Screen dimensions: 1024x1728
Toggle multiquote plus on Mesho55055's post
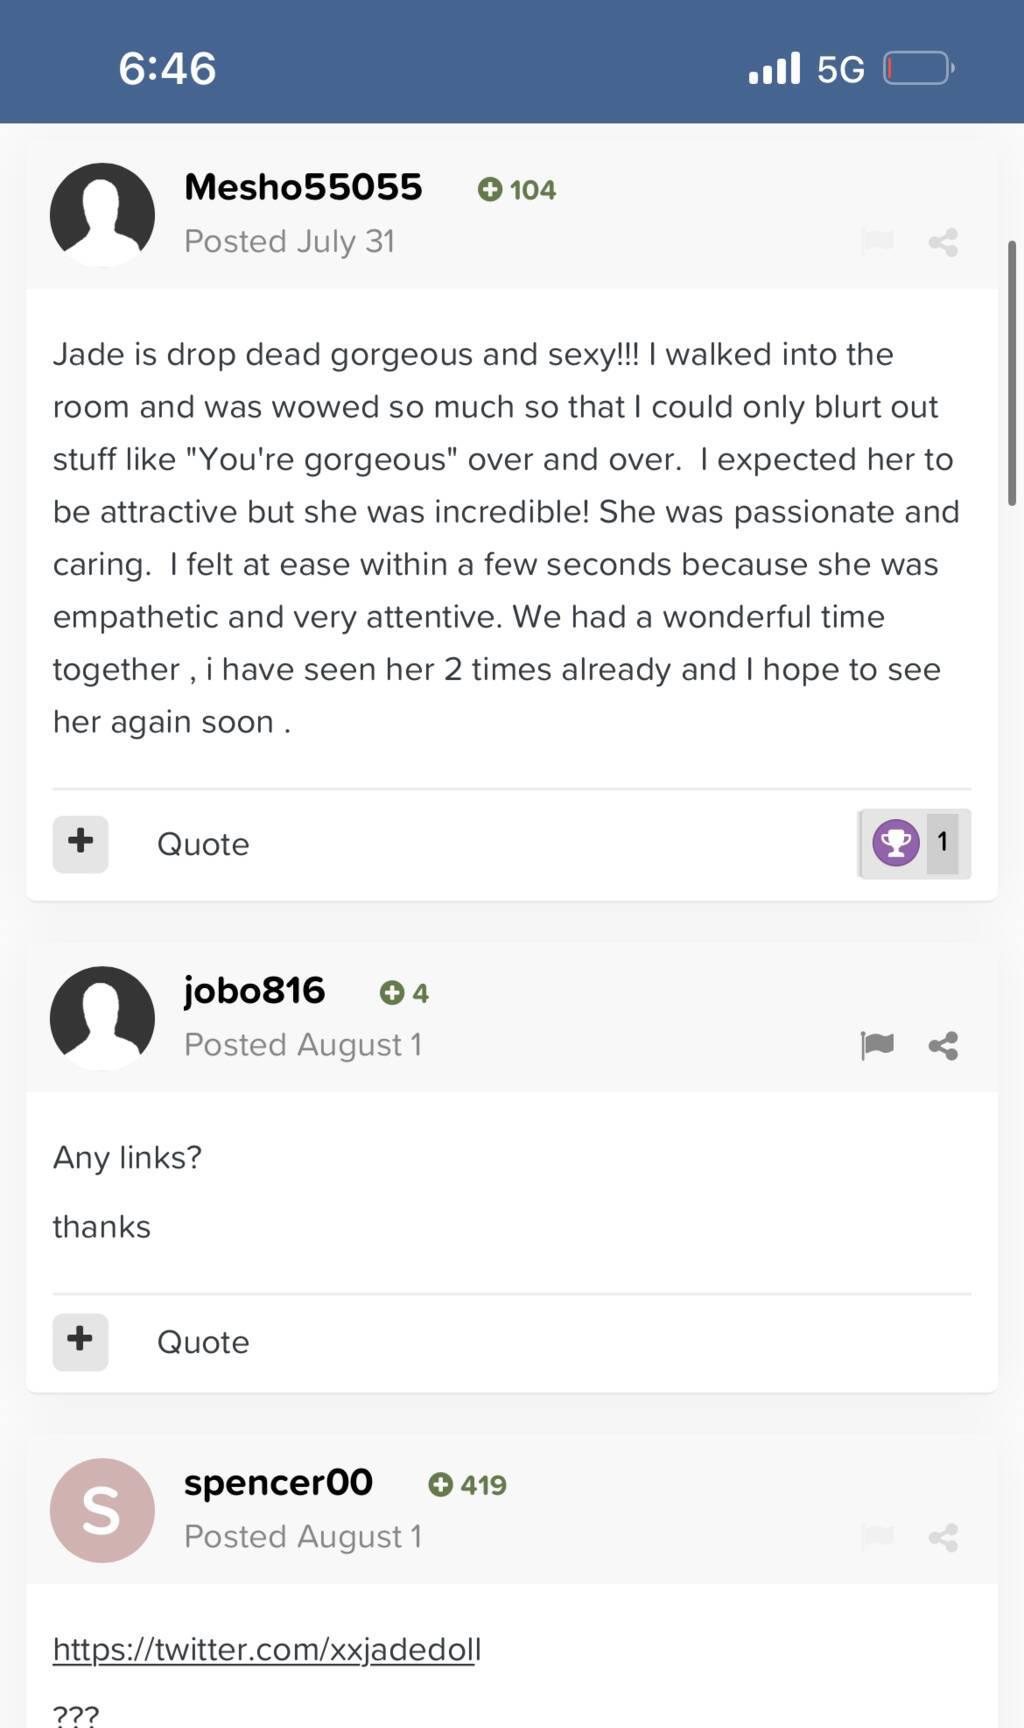coord(80,843)
